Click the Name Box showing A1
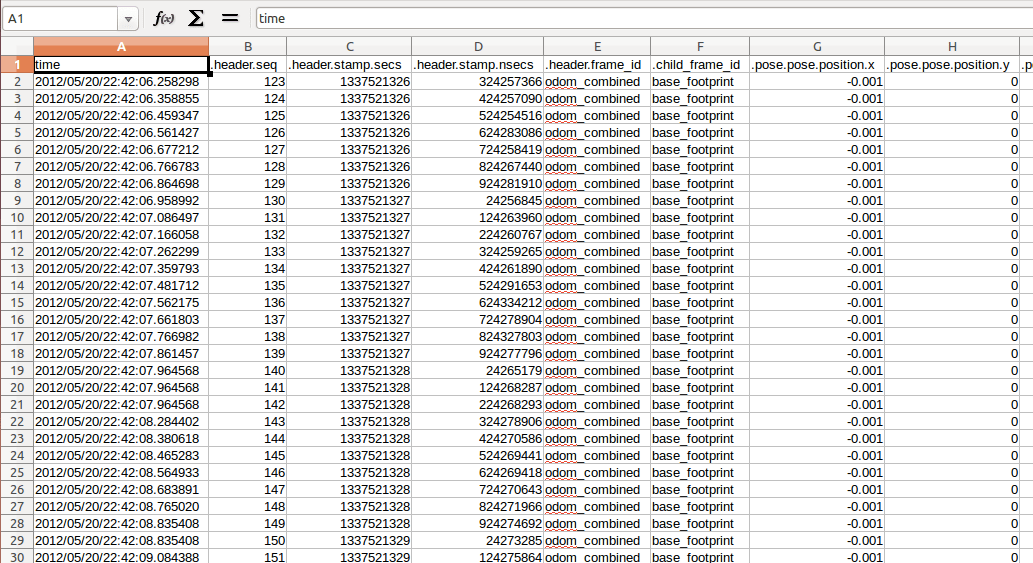 61,19
